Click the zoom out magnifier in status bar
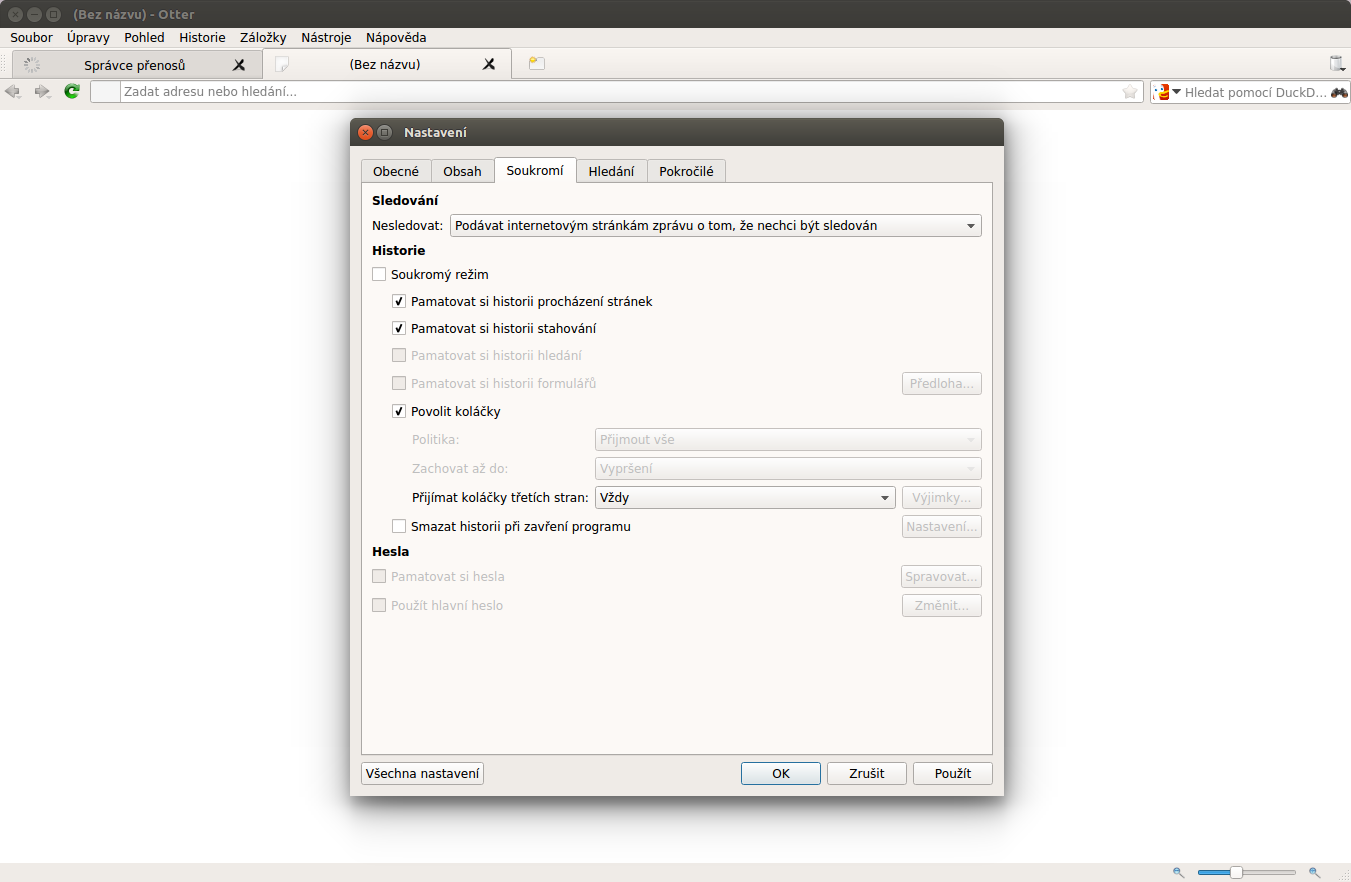Screen dimensions: 1351x882 (1179, 872)
